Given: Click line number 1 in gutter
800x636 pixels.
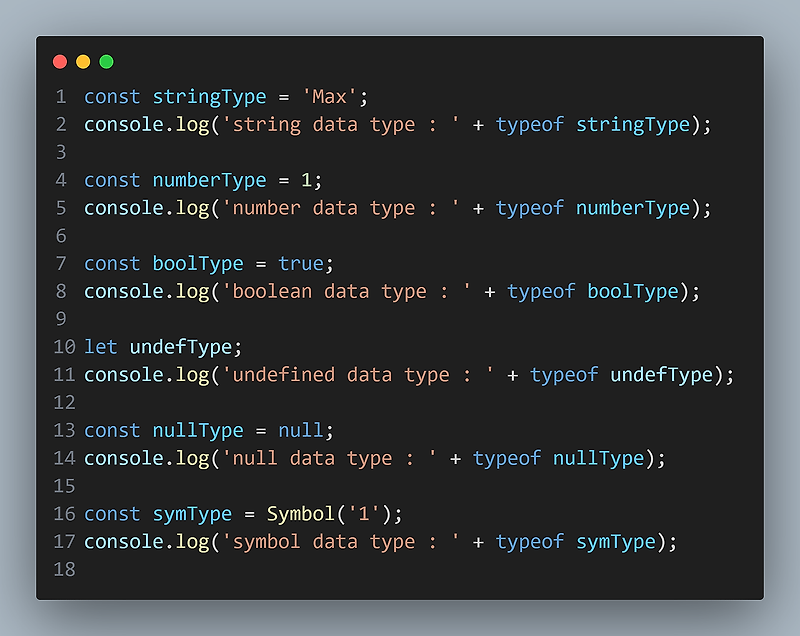Looking at the screenshot, I should (x=61, y=96).
